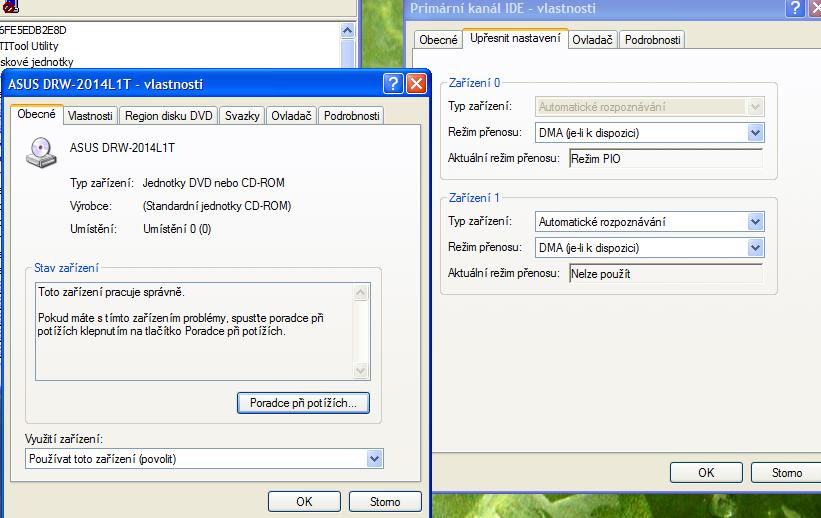This screenshot has width=821, height=518.
Task: Click the red icon at top-left of background window
Action: click(10, 6)
